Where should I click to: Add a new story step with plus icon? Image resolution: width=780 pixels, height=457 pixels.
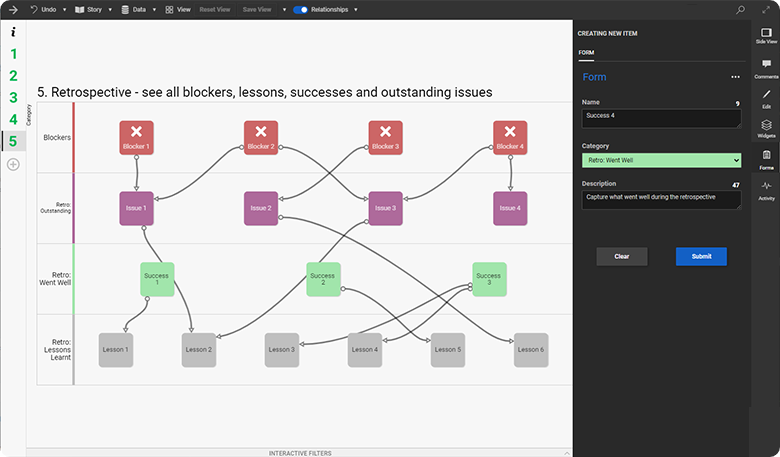(x=13, y=164)
